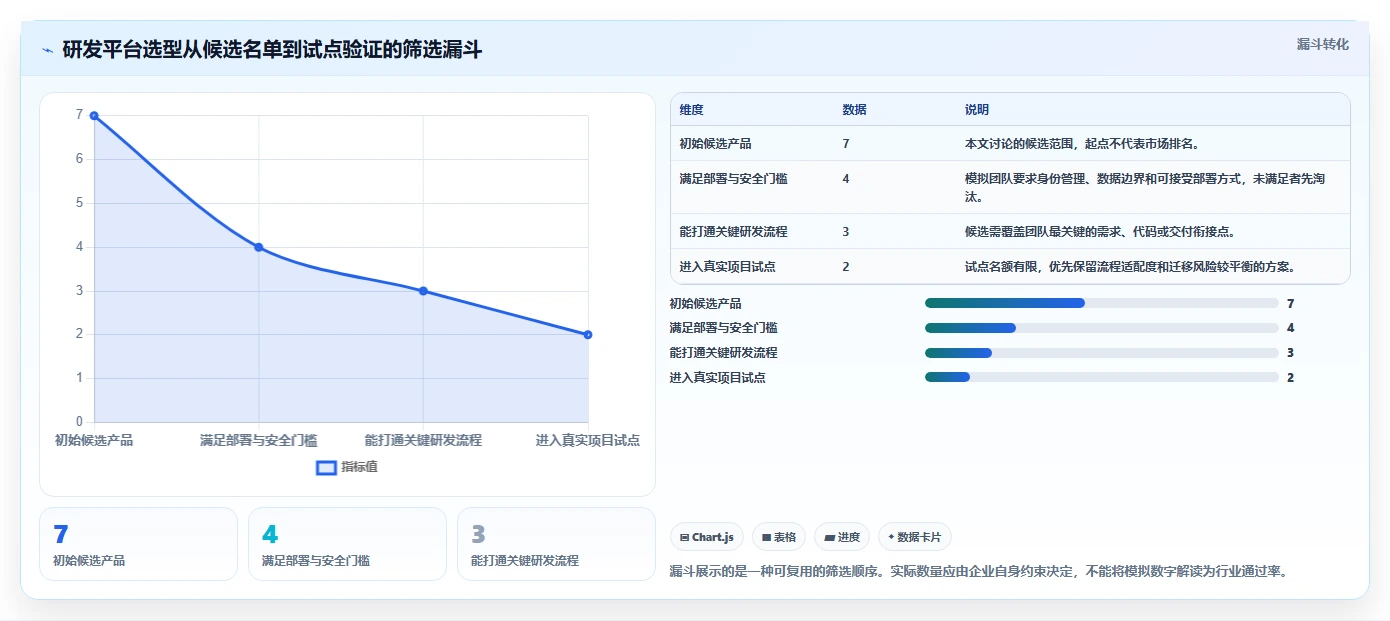Click the value 2 in the table's 数据 column
This screenshot has width=1390, height=621.
846,267
